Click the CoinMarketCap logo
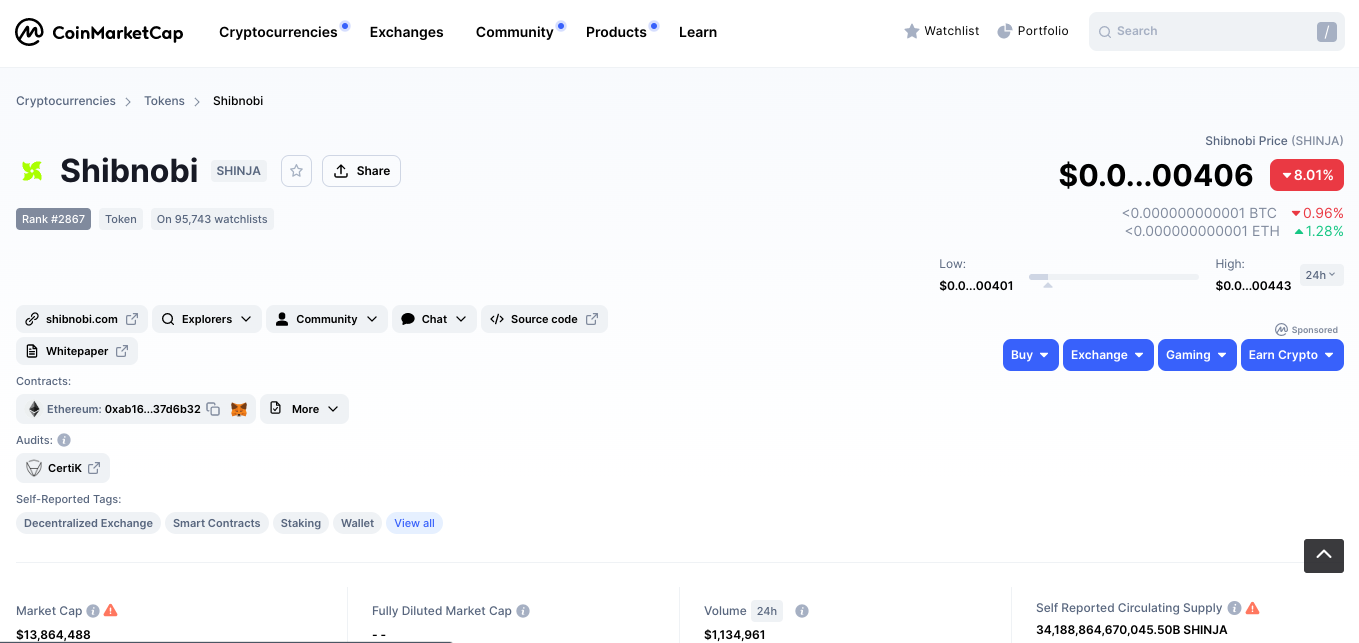Image resolution: width=1359 pixels, height=643 pixels. [99, 32]
